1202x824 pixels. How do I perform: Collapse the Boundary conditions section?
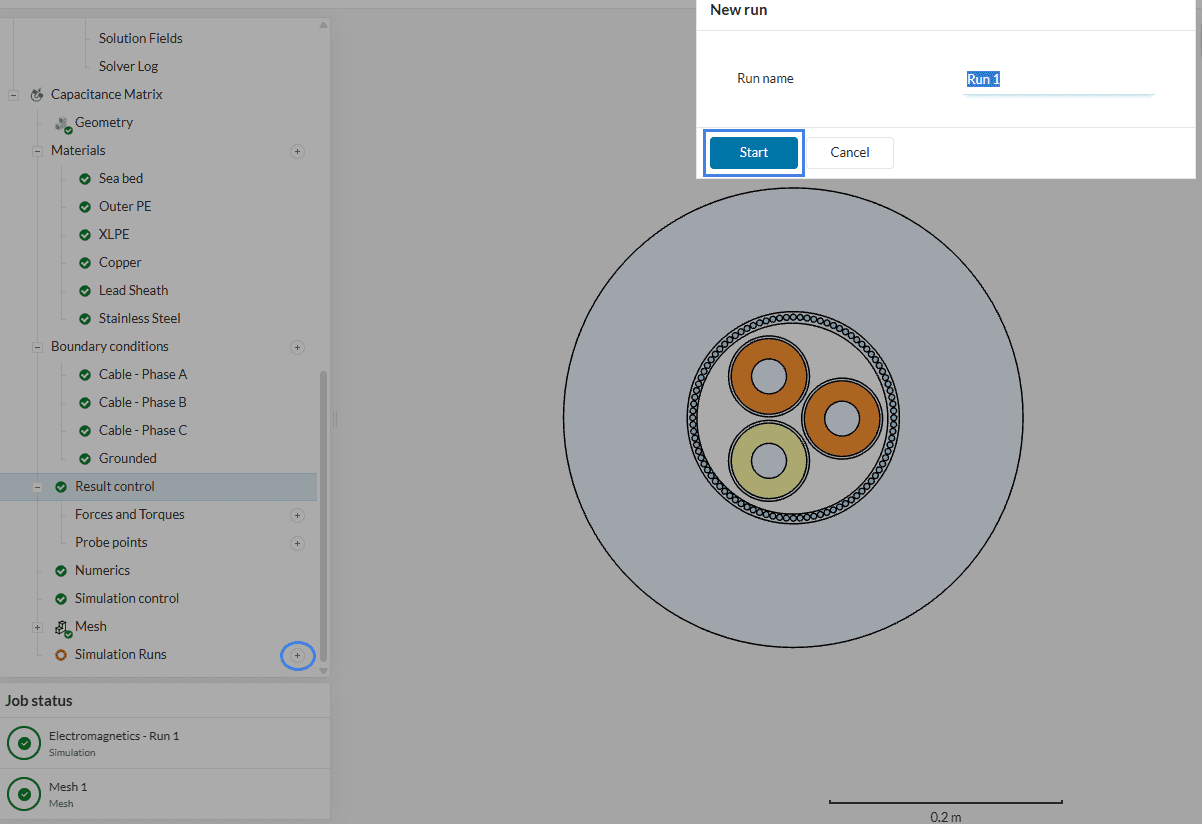38,347
